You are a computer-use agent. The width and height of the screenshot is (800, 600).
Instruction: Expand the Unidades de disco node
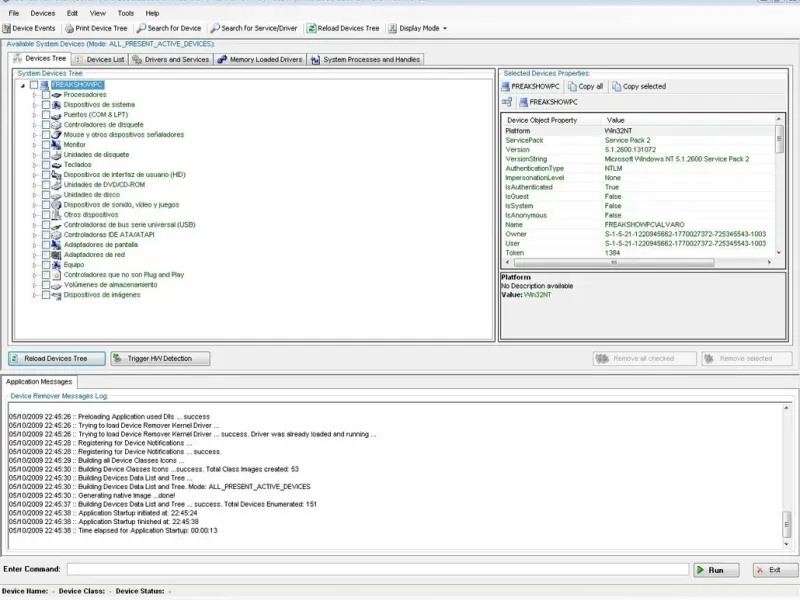(34, 195)
